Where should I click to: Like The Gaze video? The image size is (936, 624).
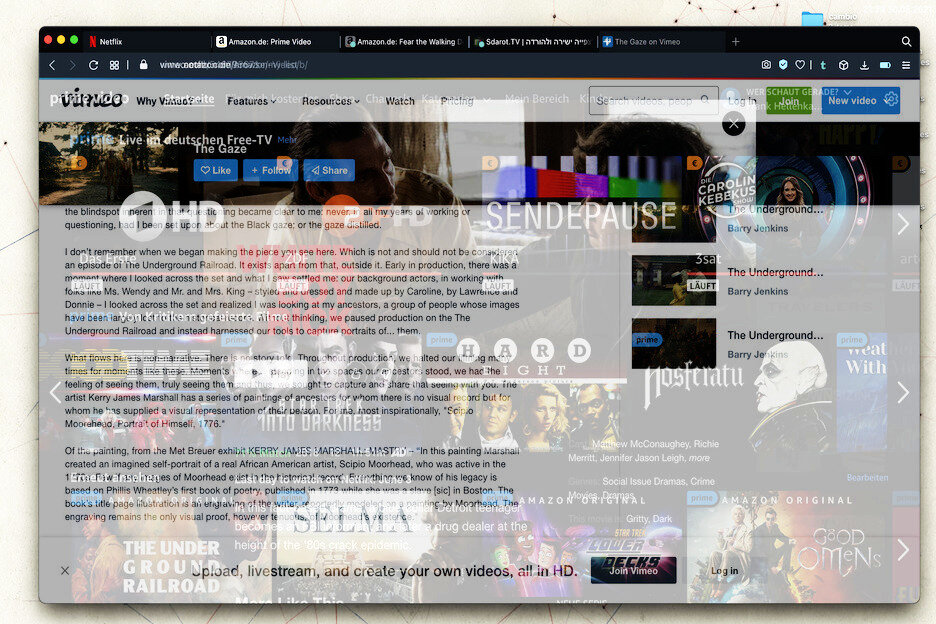[x=215, y=170]
